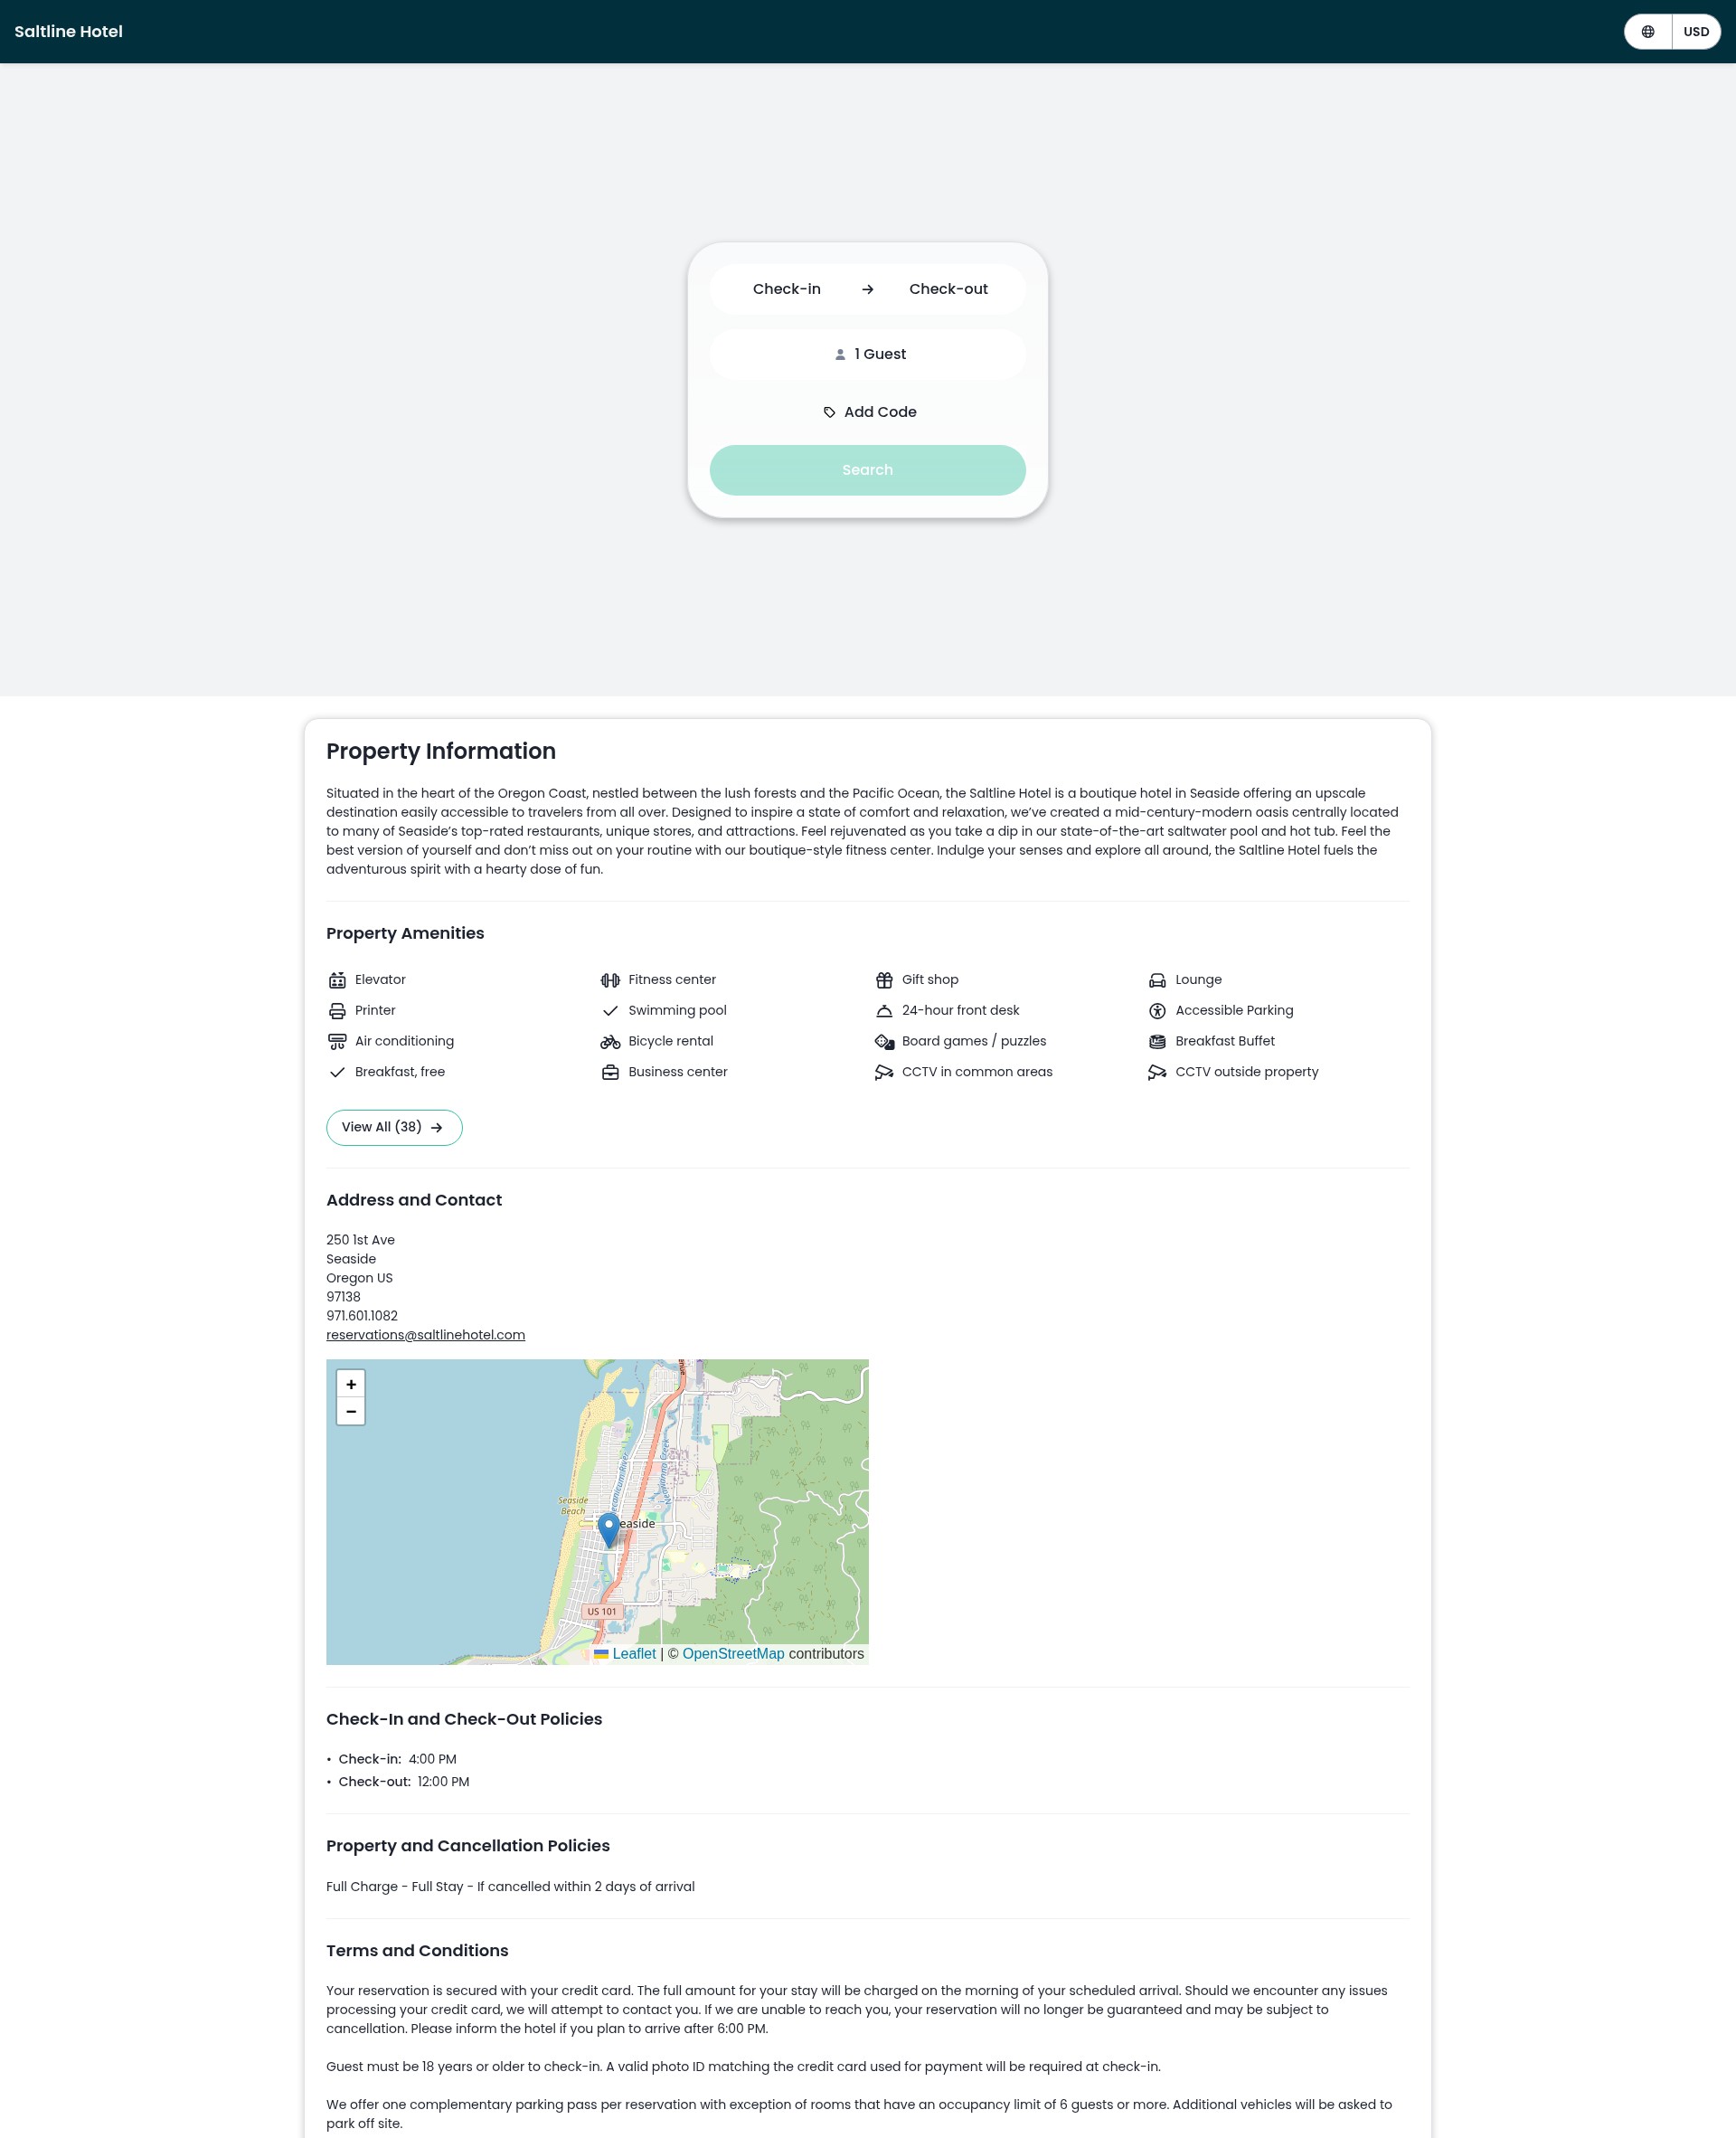The image size is (1736, 2138).
Task: Select the Check-in date field
Action: [786, 289]
